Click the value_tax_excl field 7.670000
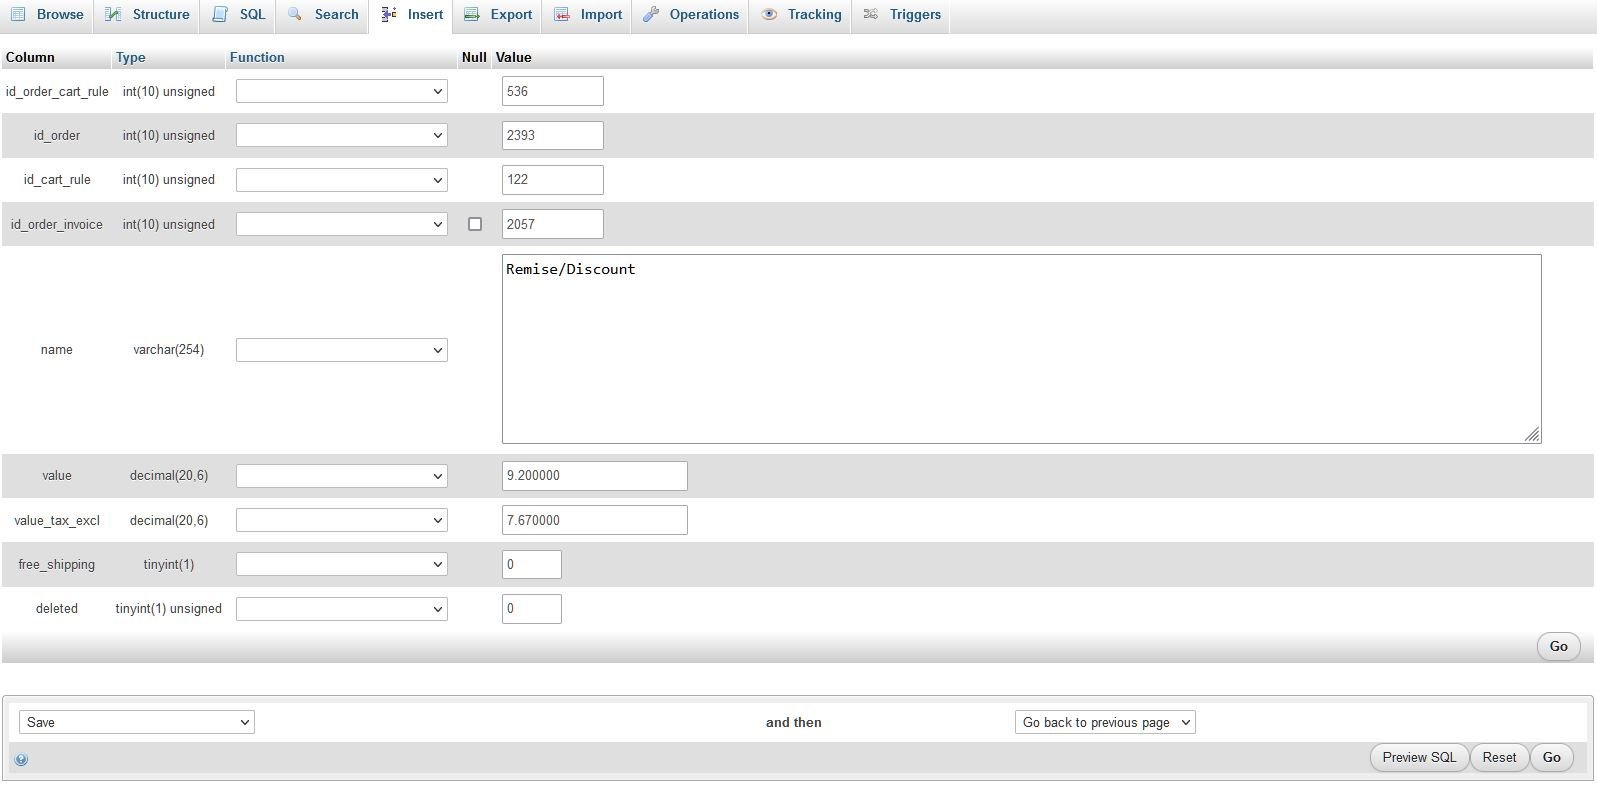 595,520
